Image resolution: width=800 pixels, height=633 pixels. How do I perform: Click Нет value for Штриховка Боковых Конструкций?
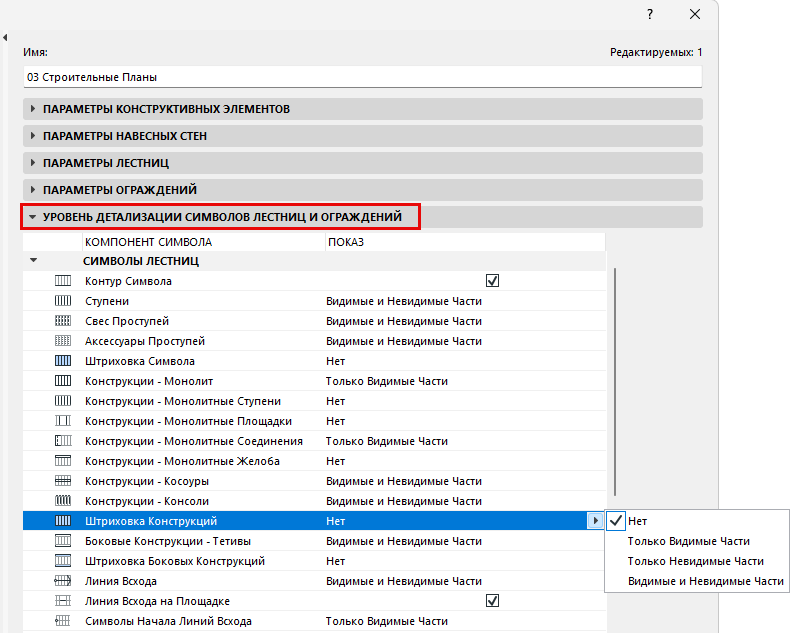point(335,561)
